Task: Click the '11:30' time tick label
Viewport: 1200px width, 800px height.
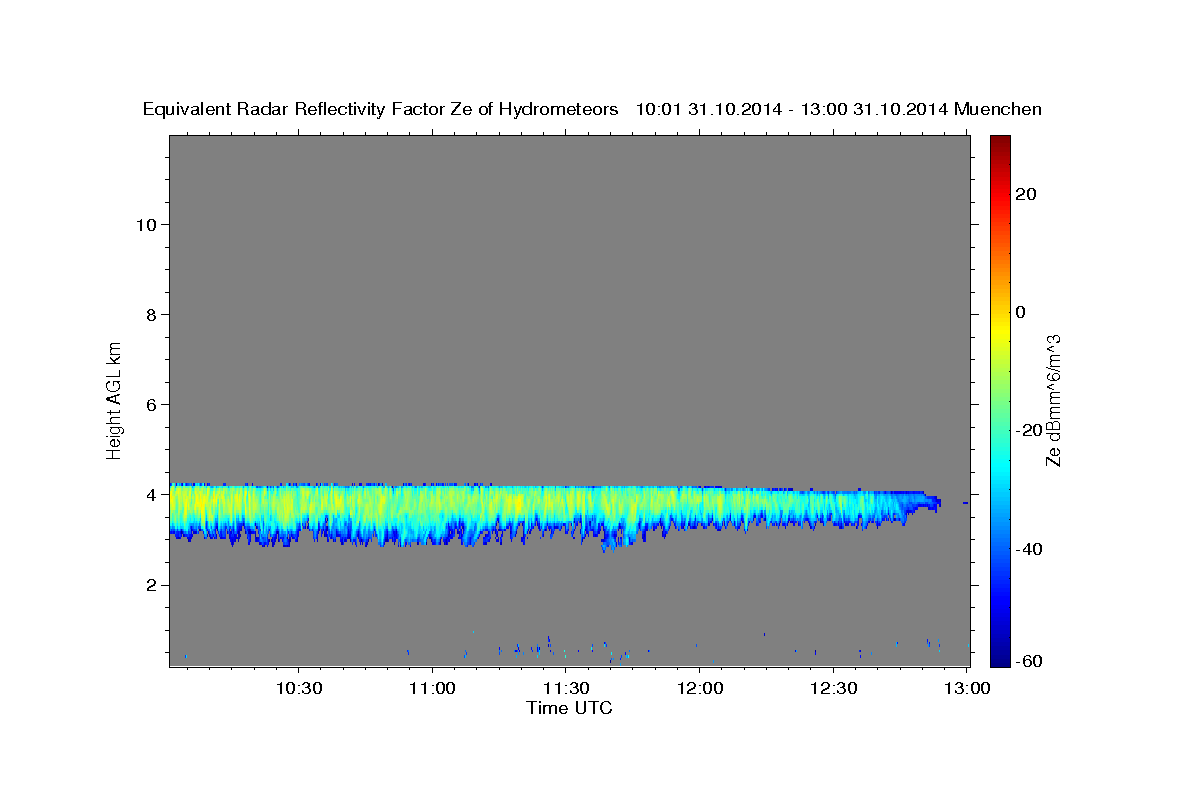Action: 565,688
